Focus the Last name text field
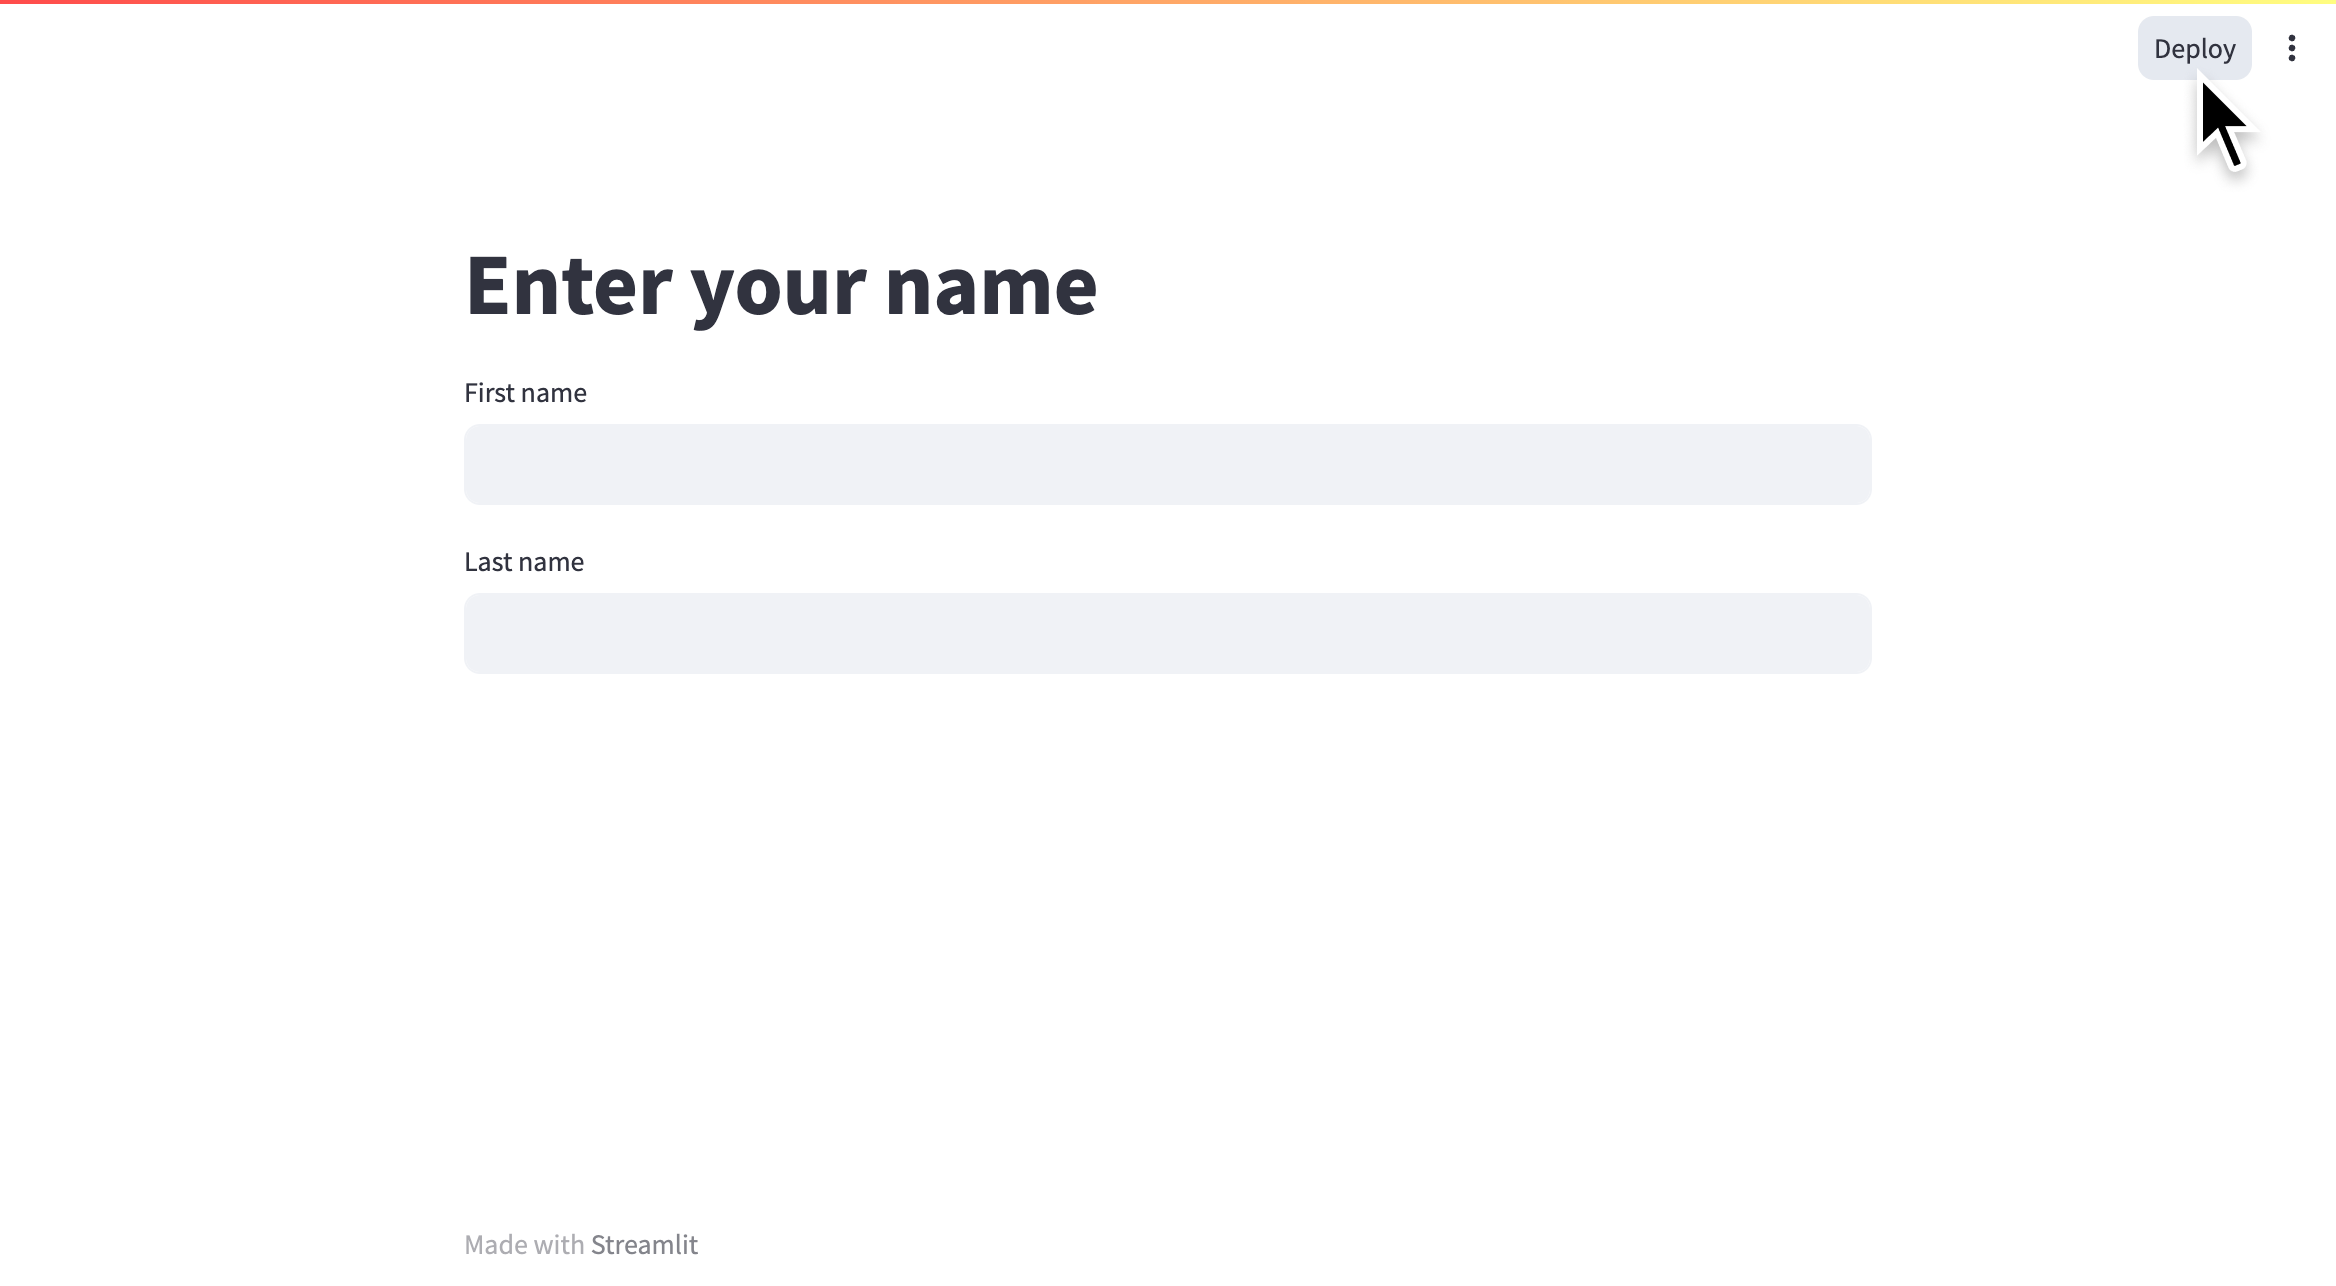2336x1286 pixels. 1167,633
